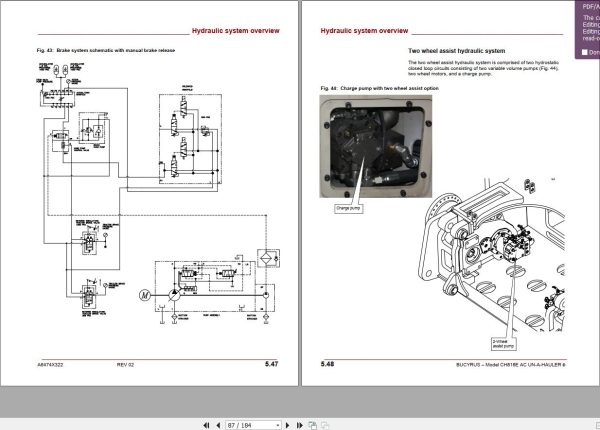
Task: Click page number 5.48 in the footer
Action: 328,364
